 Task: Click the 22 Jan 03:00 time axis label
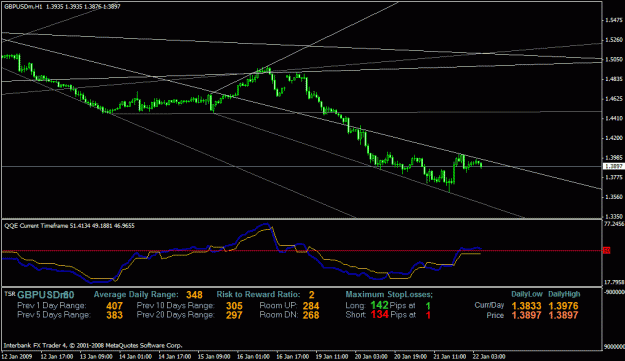(489, 356)
